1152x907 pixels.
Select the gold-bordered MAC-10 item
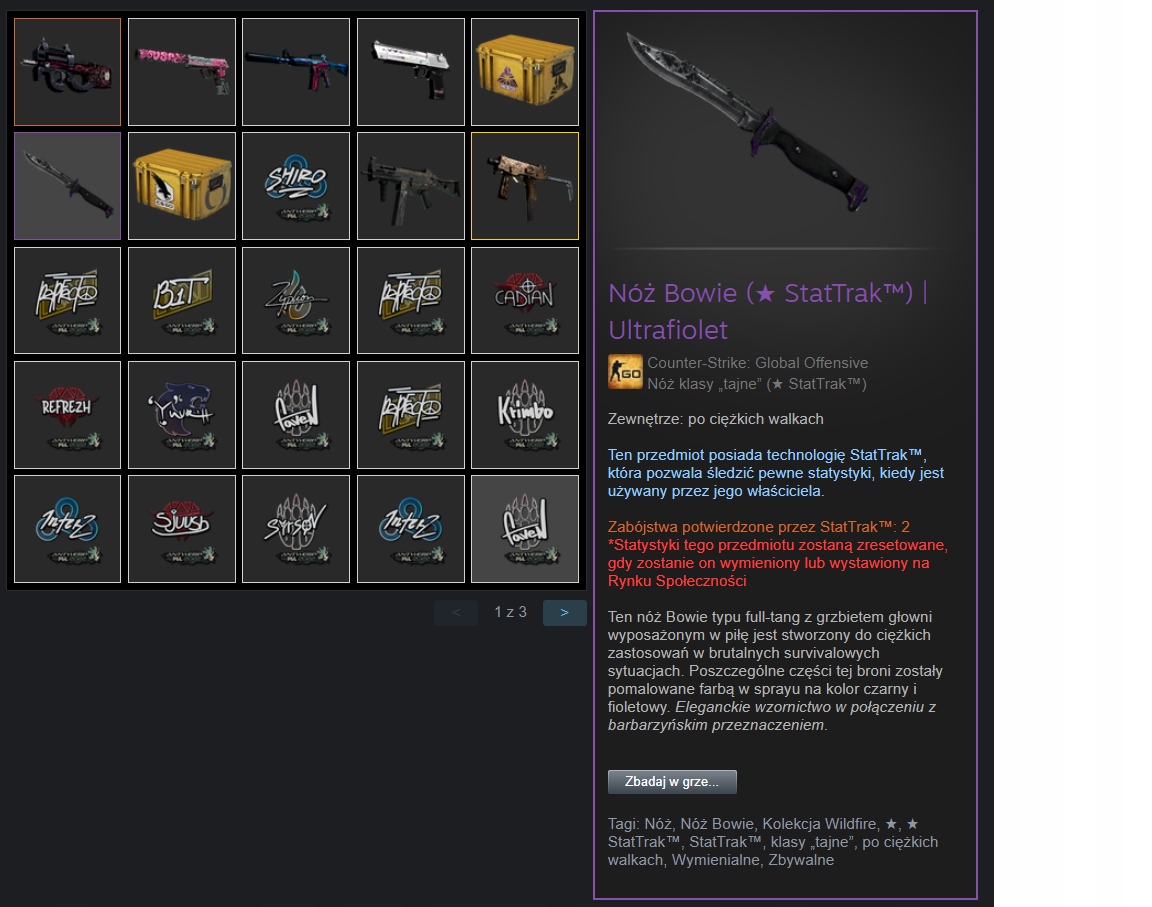tap(525, 186)
